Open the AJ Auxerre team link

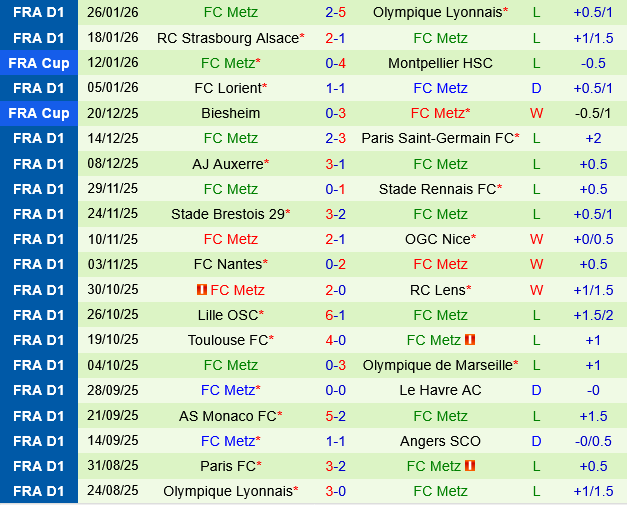pyautogui.click(x=228, y=164)
